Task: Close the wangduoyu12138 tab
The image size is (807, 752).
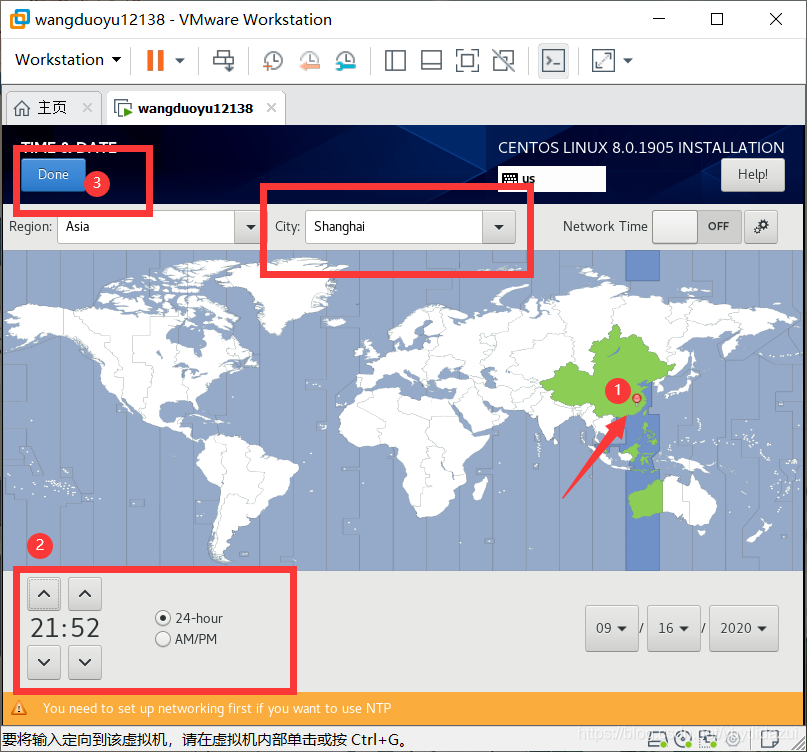Action: coord(271,108)
